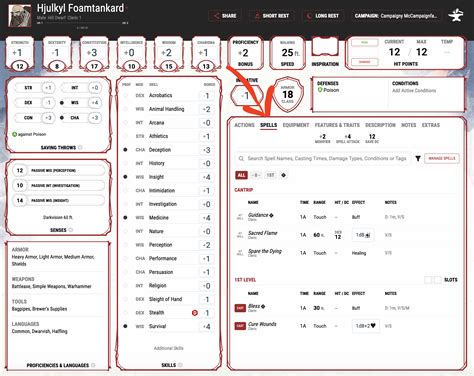Image resolution: width=474 pixels, height=376 pixels.
Task: Click the advantage icon beside against Poison
Action: click(14, 134)
